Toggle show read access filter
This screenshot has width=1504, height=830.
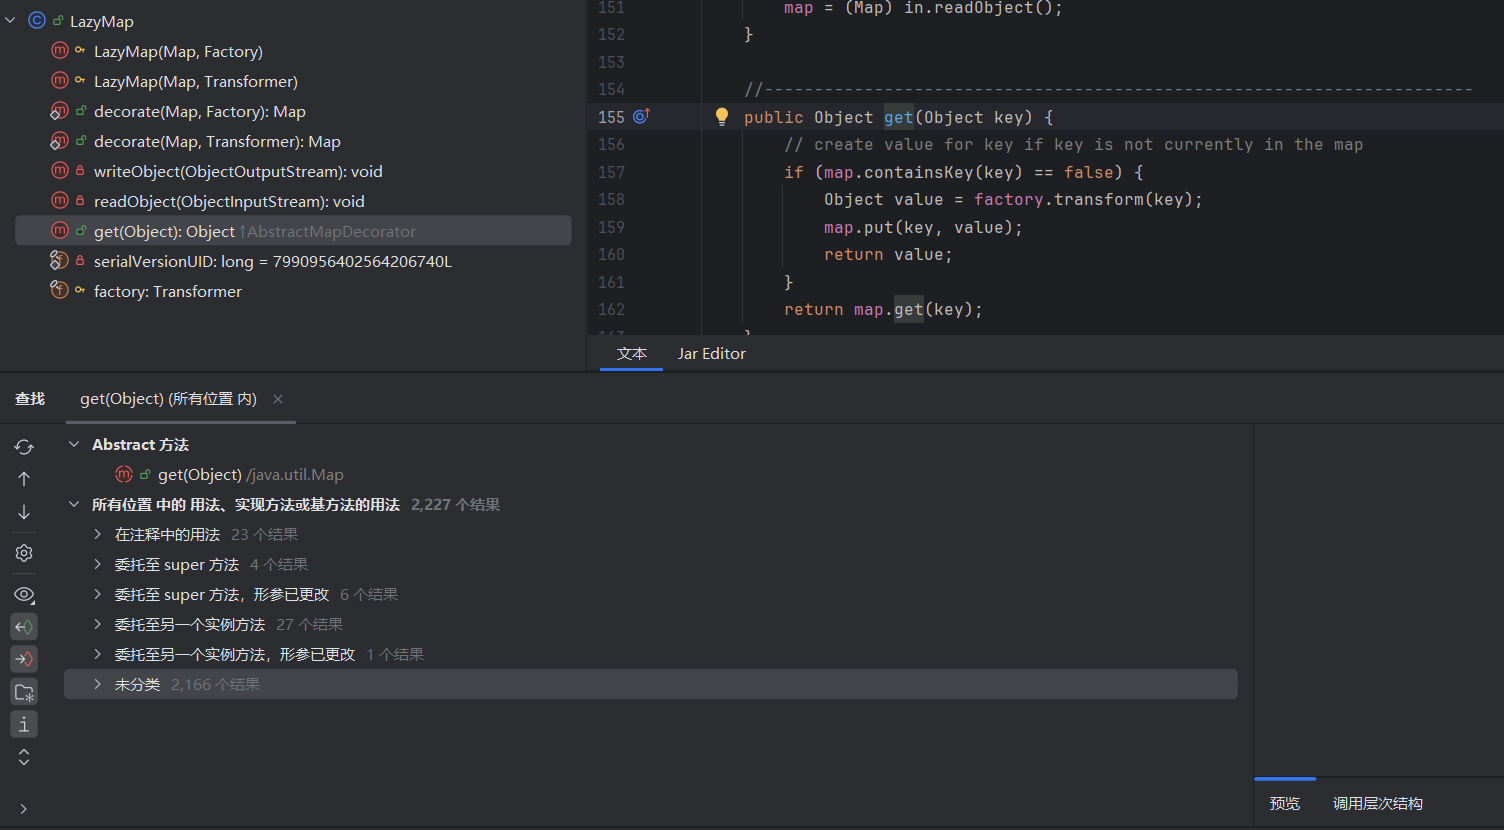point(24,627)
